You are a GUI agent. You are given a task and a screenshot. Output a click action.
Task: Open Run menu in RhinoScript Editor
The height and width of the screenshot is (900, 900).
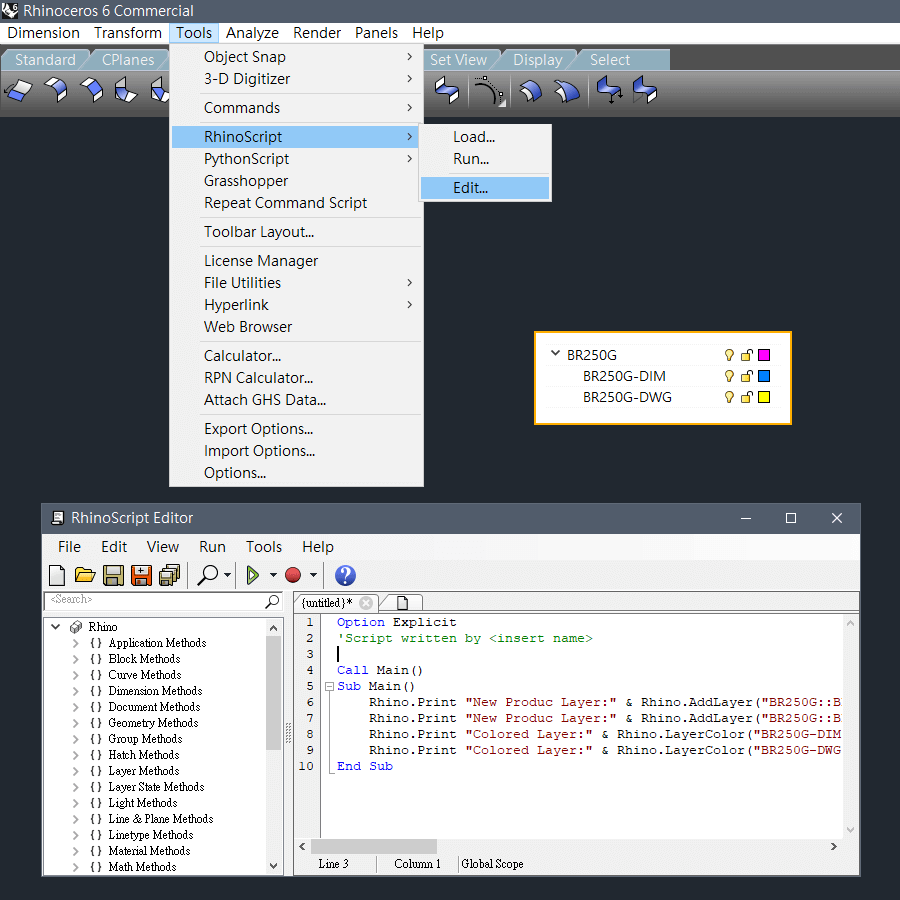(212, 547)
